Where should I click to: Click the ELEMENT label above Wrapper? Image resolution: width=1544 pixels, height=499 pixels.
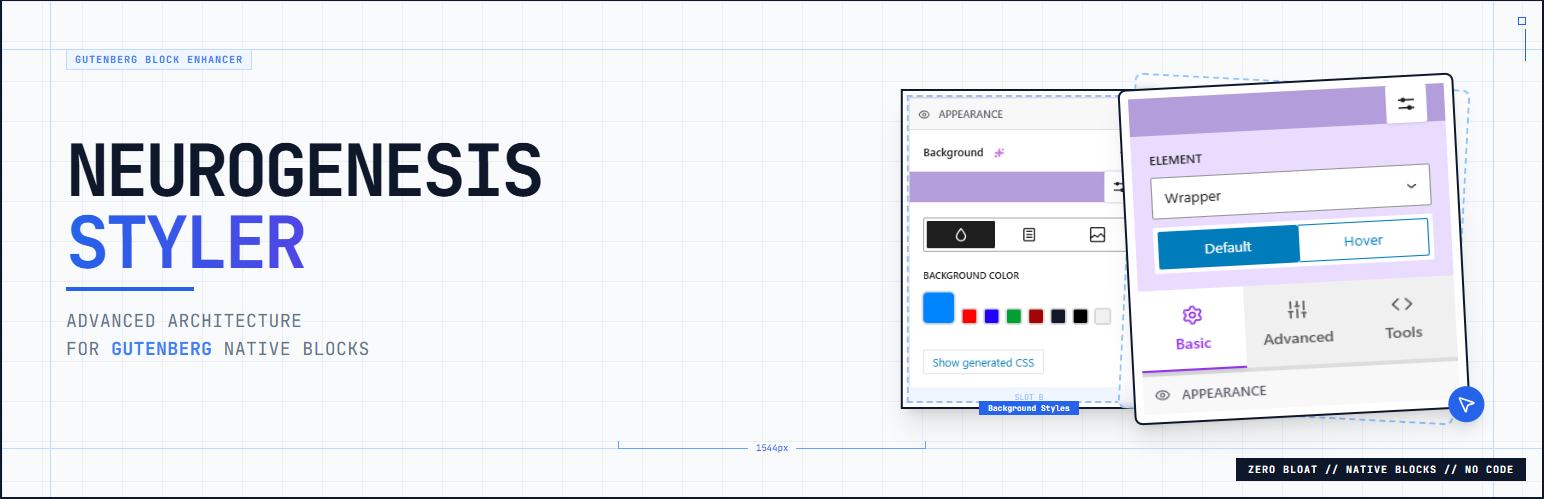coord(1175,159)
